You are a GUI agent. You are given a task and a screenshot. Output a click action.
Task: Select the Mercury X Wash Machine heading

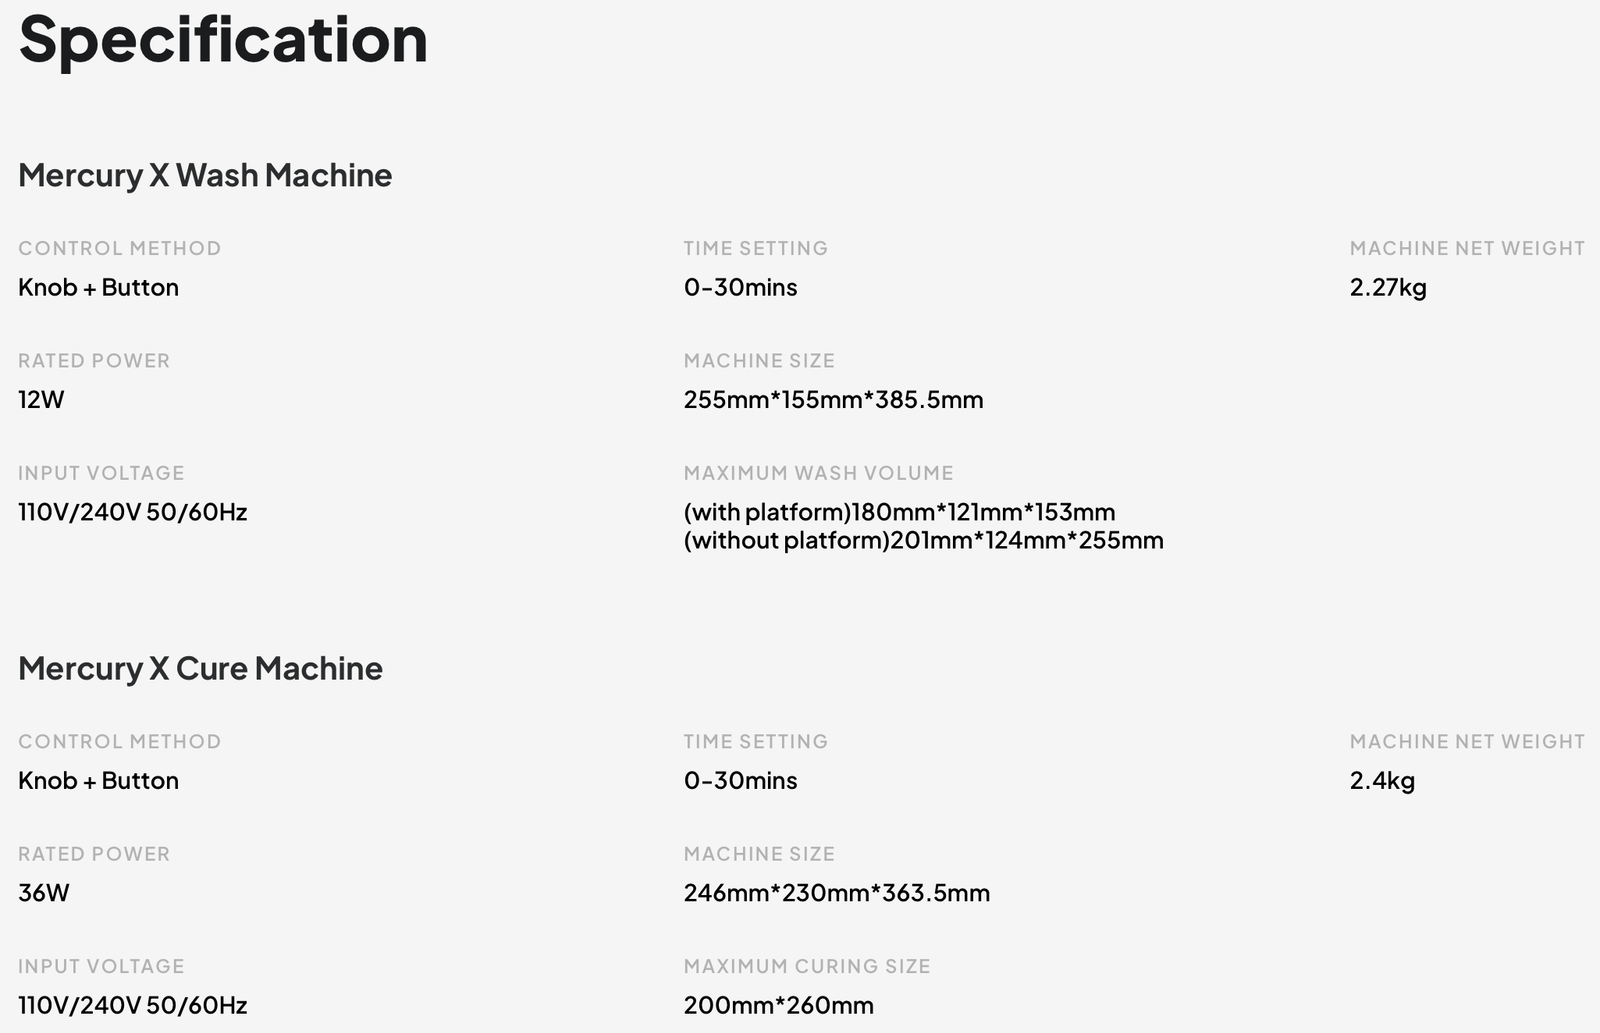[x=205, y=175]
